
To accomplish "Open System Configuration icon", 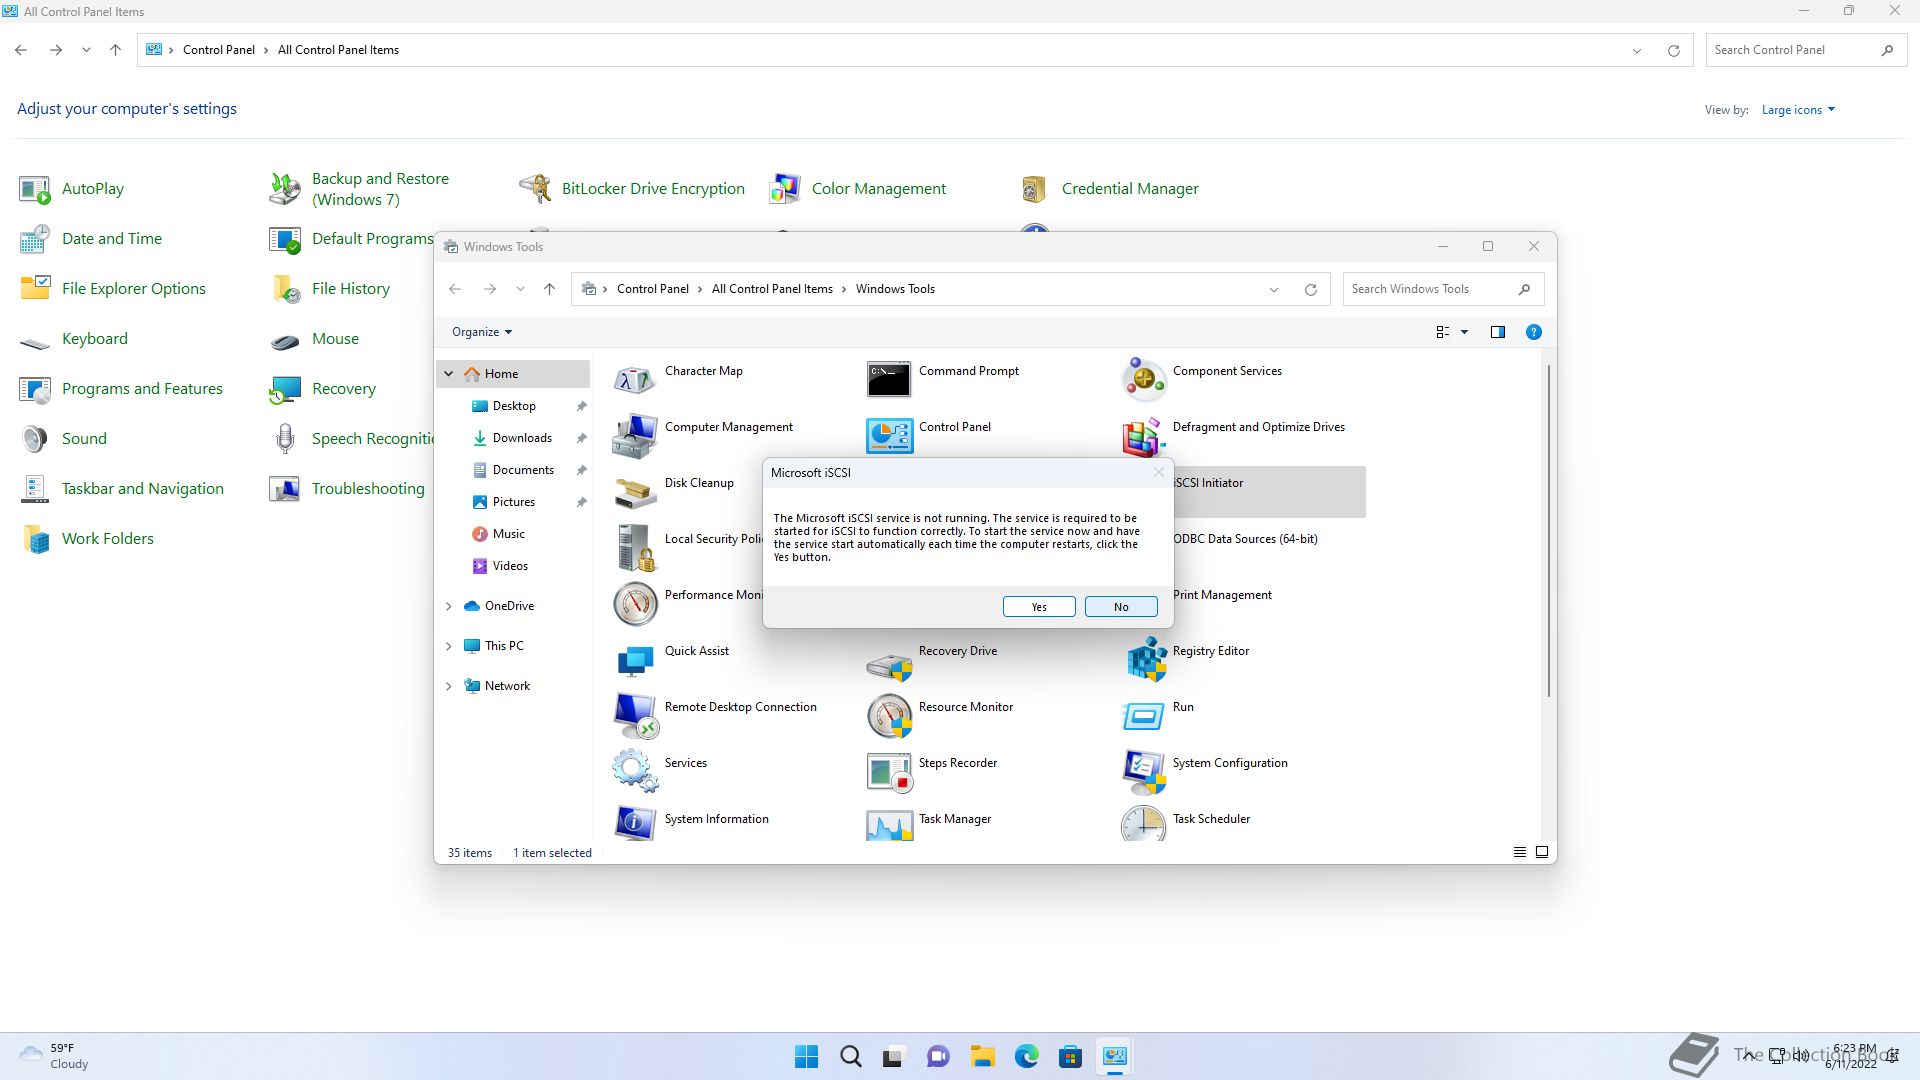I will 1143,772.
